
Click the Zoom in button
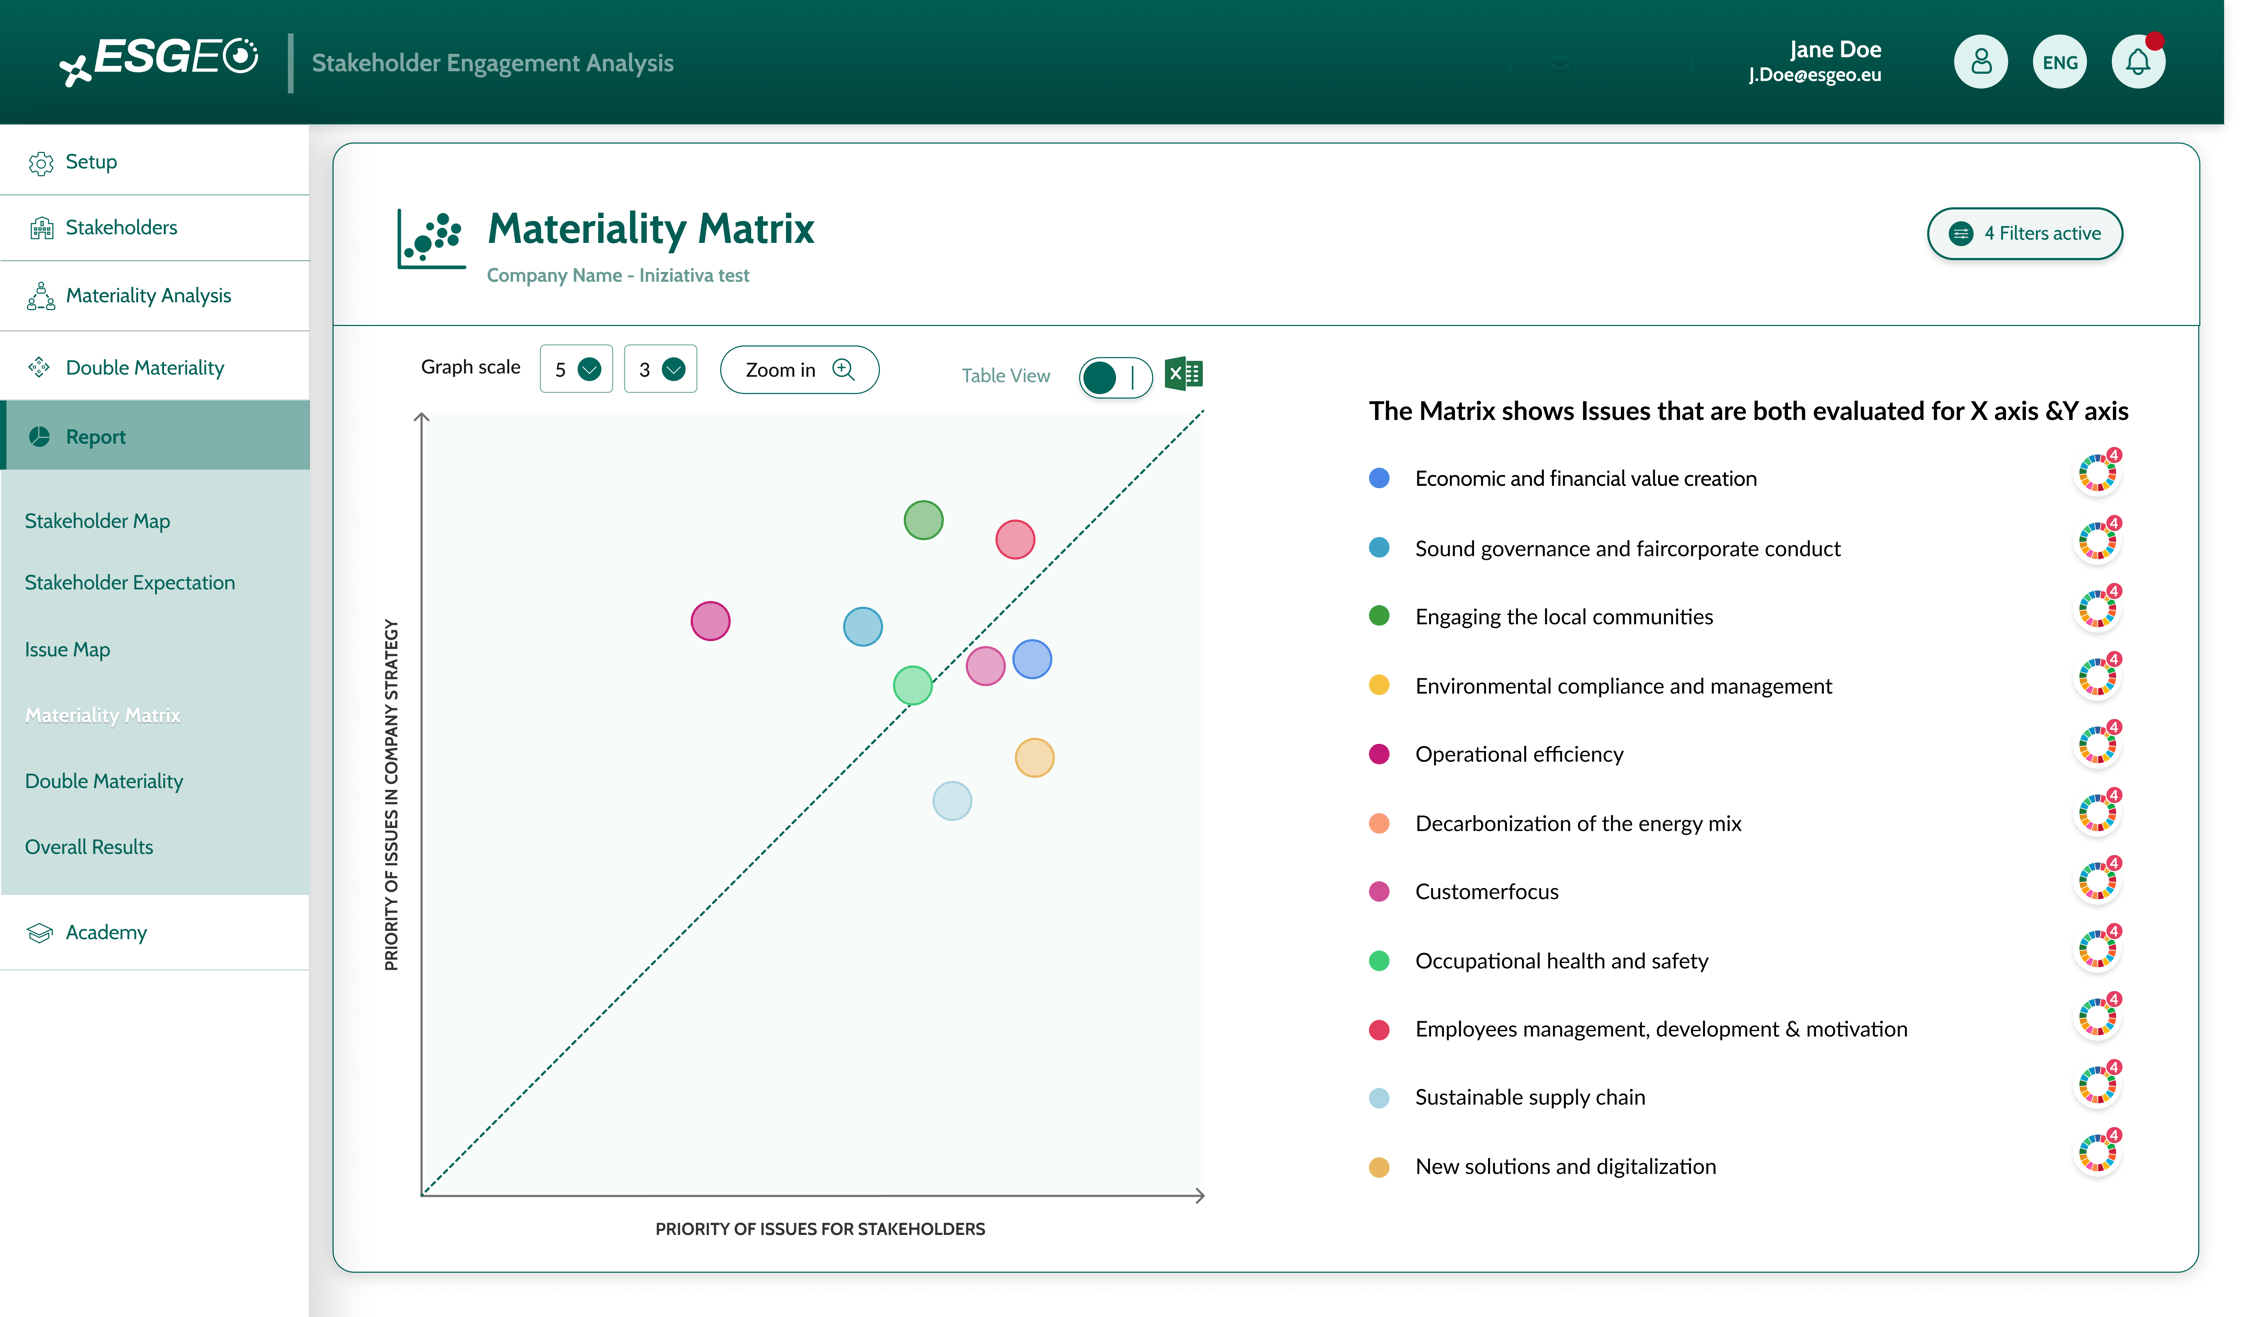coord(799,369)
